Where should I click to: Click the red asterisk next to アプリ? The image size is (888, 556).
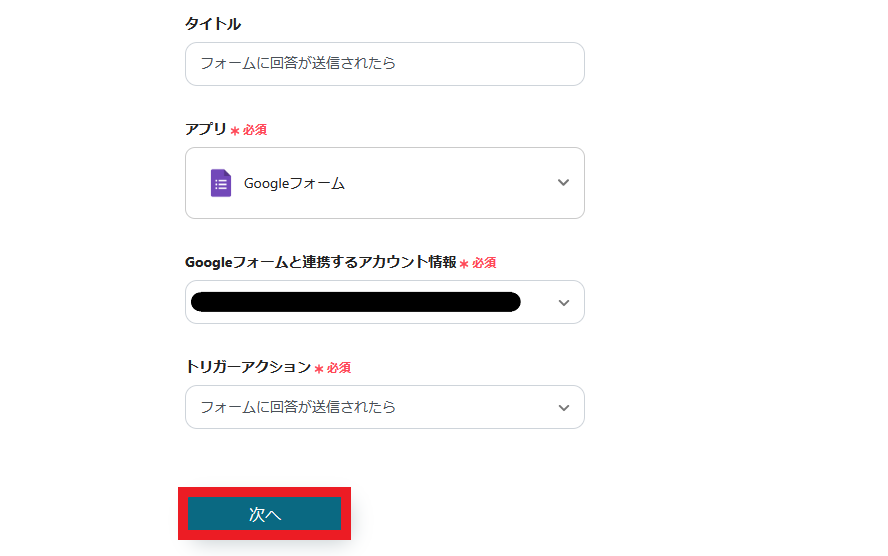[x=235, y=131]
